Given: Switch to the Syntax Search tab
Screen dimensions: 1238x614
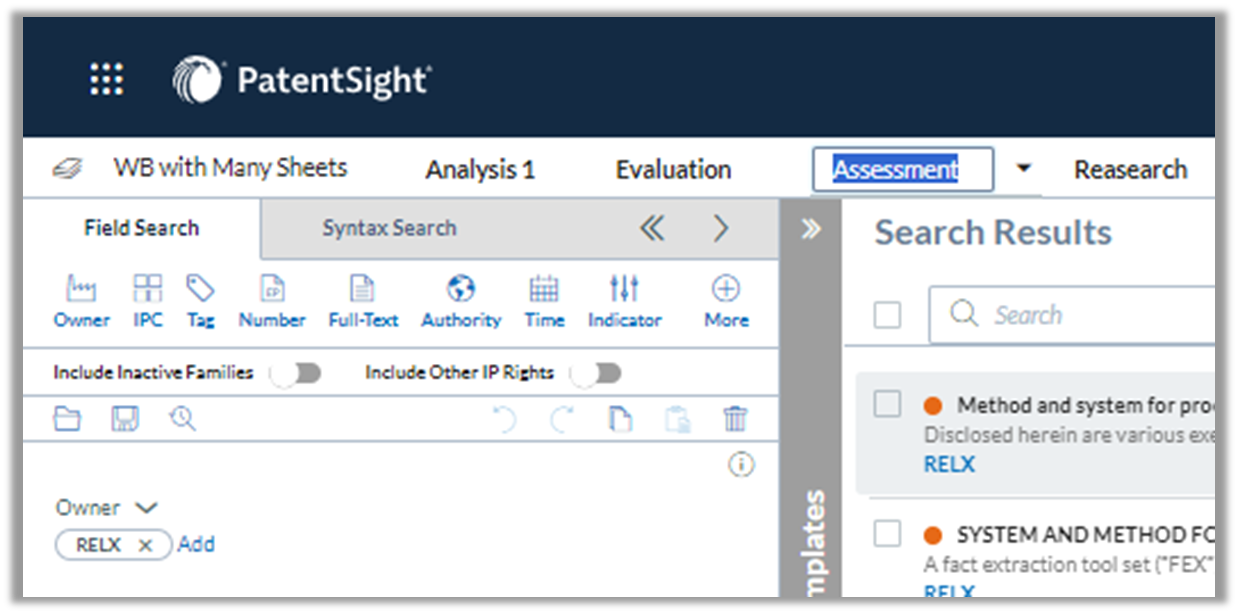Looking at the screenshot, I should click(389, 228).
